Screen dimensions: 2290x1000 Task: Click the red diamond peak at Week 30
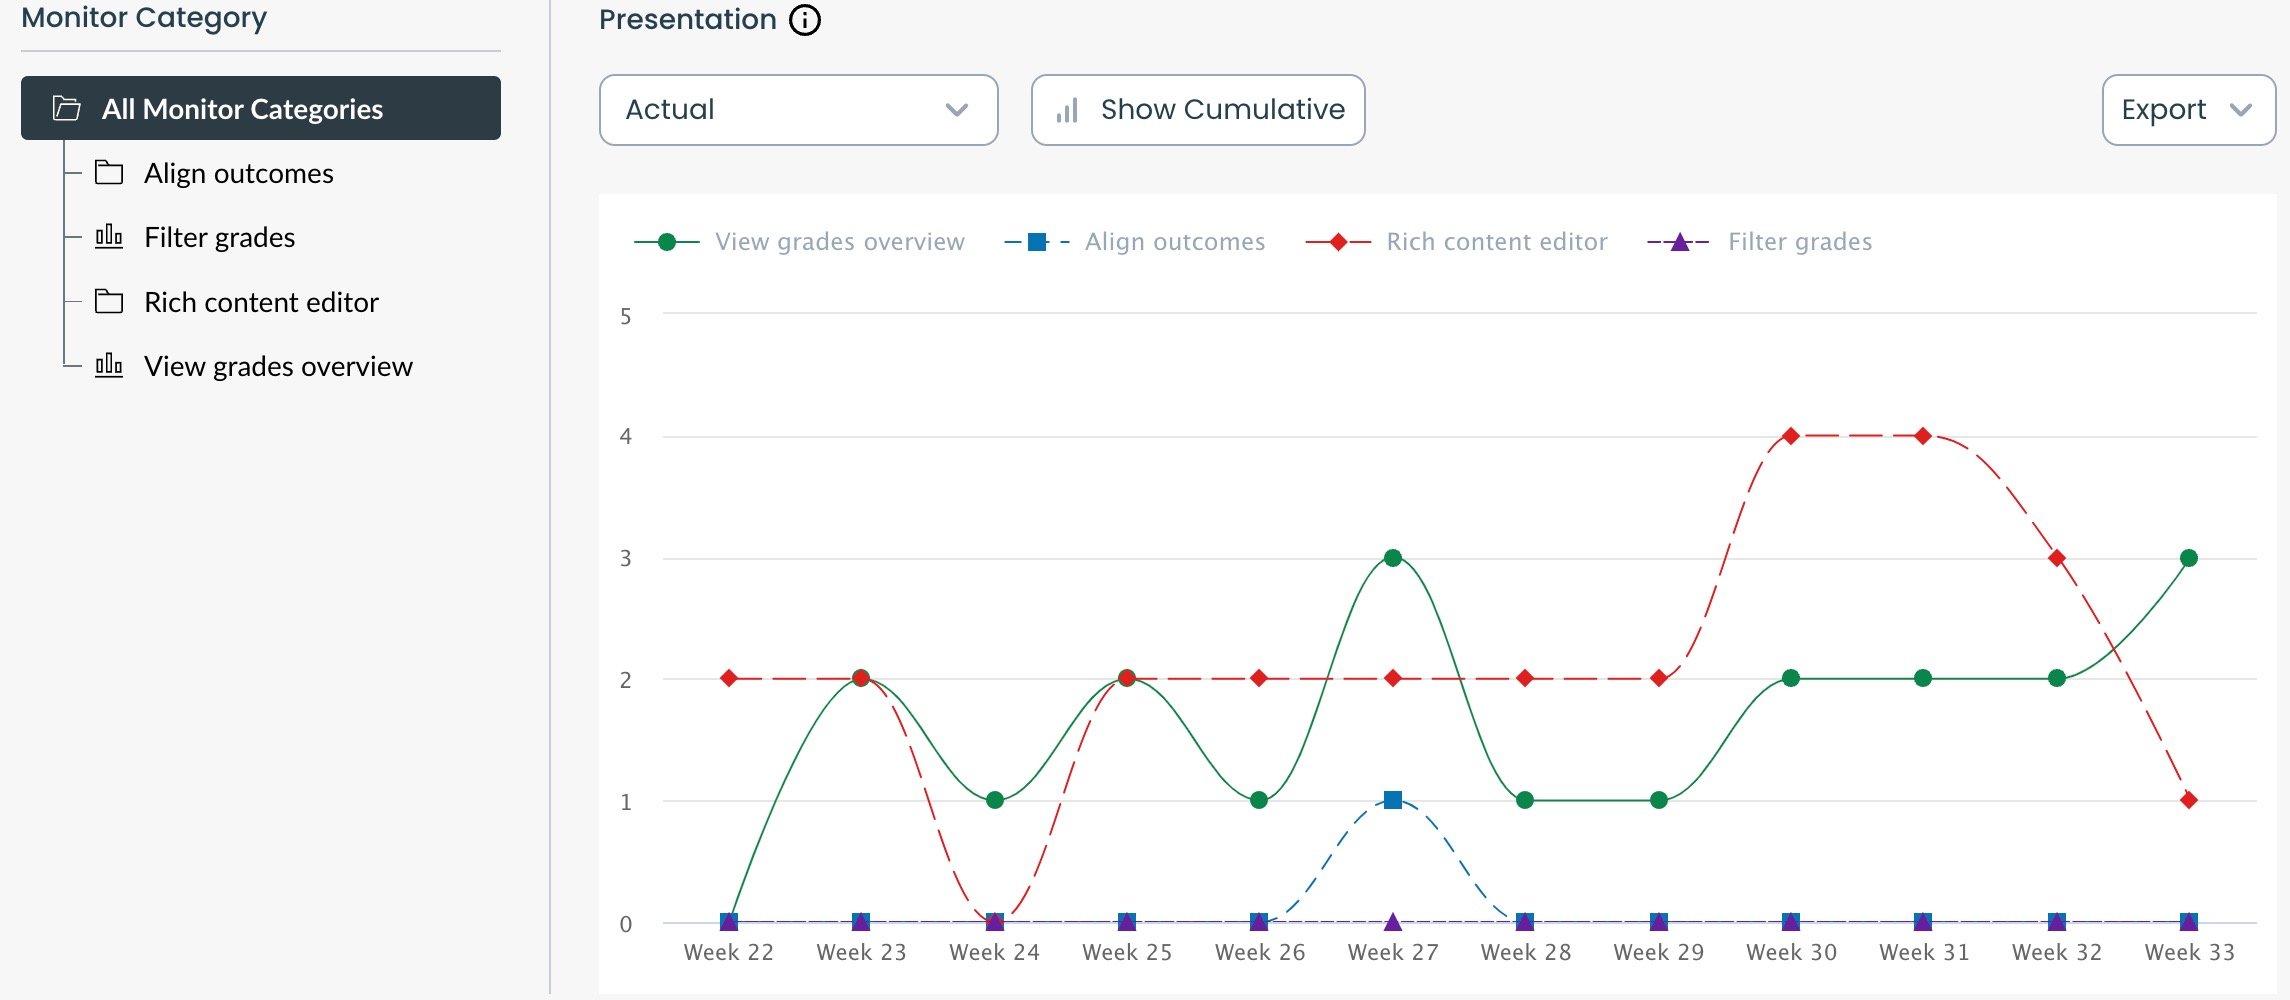tap(1790, 435)
